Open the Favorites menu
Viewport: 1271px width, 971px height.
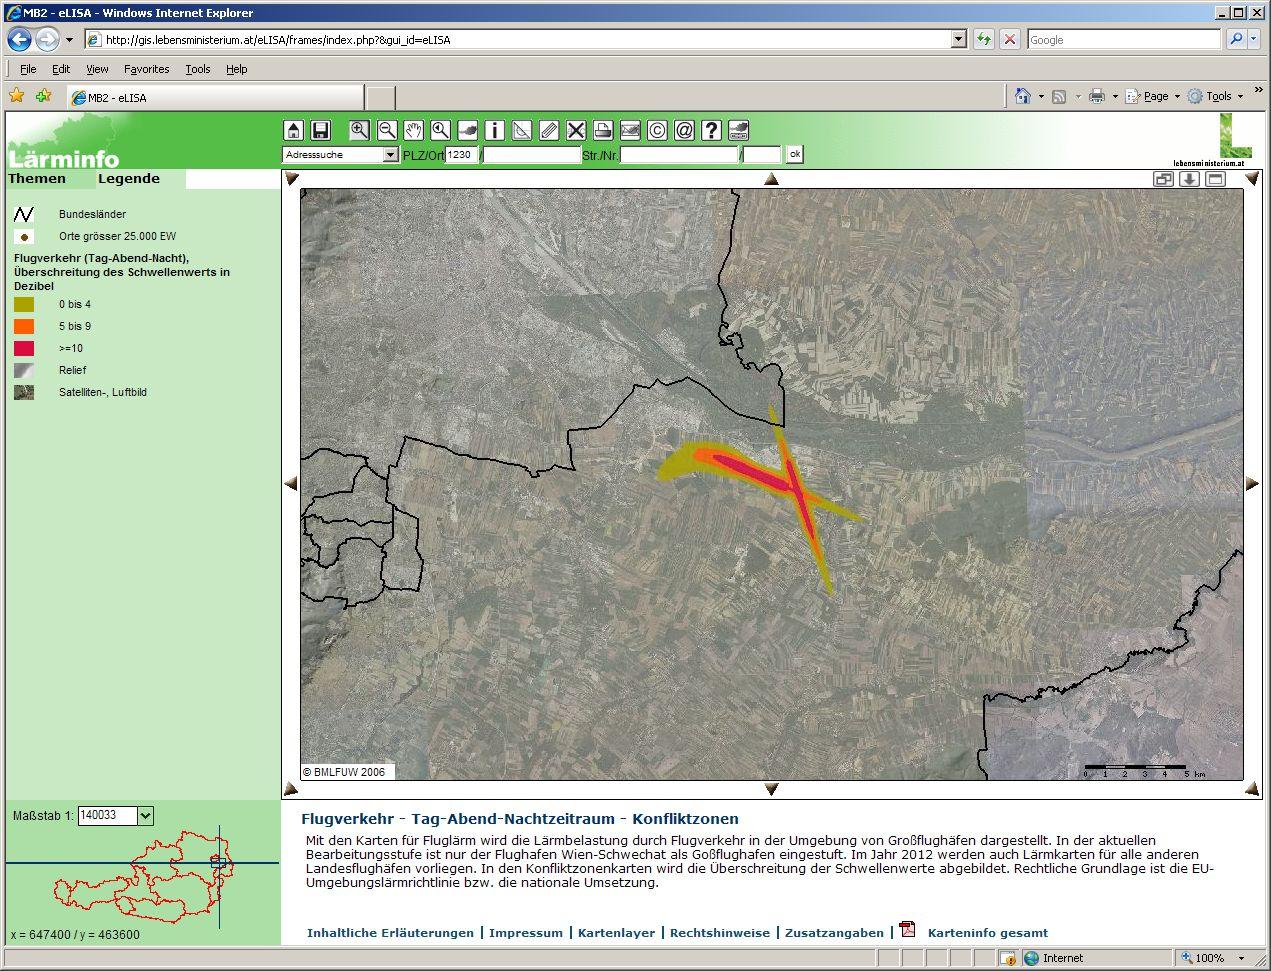(146, 69)
